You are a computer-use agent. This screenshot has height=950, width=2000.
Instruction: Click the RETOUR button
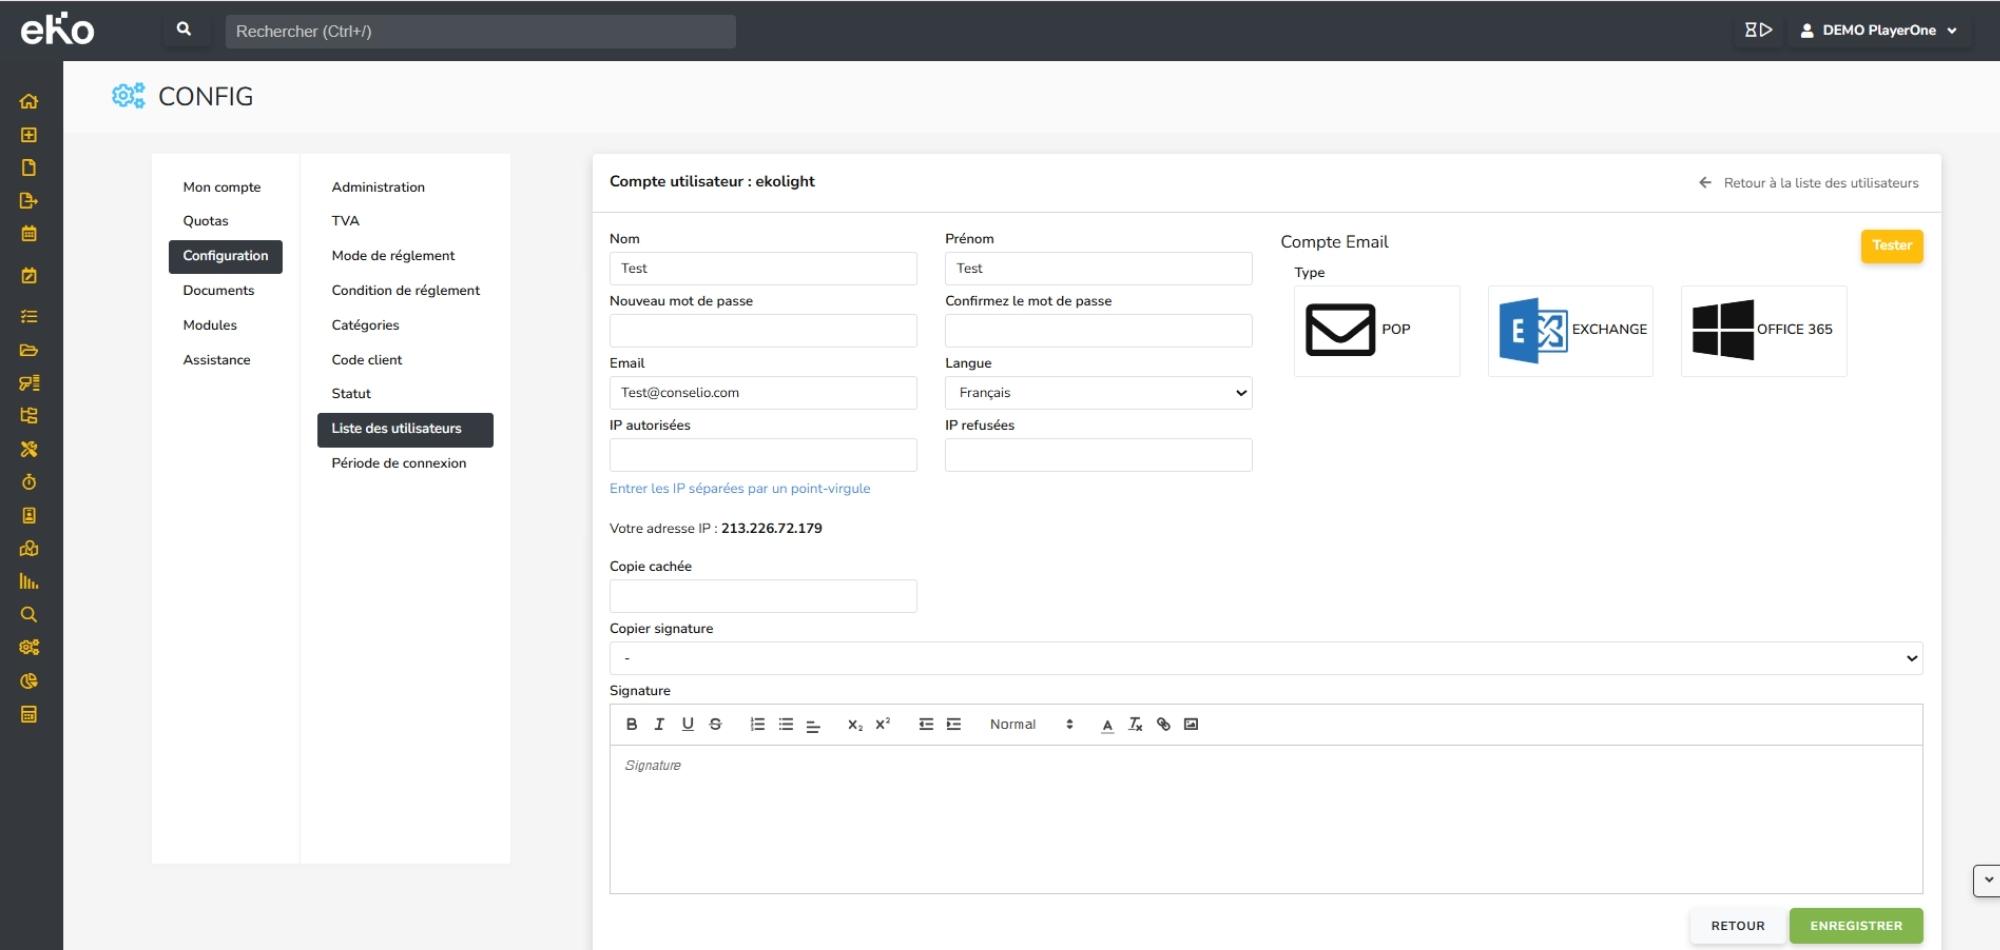pos(1737,926)
